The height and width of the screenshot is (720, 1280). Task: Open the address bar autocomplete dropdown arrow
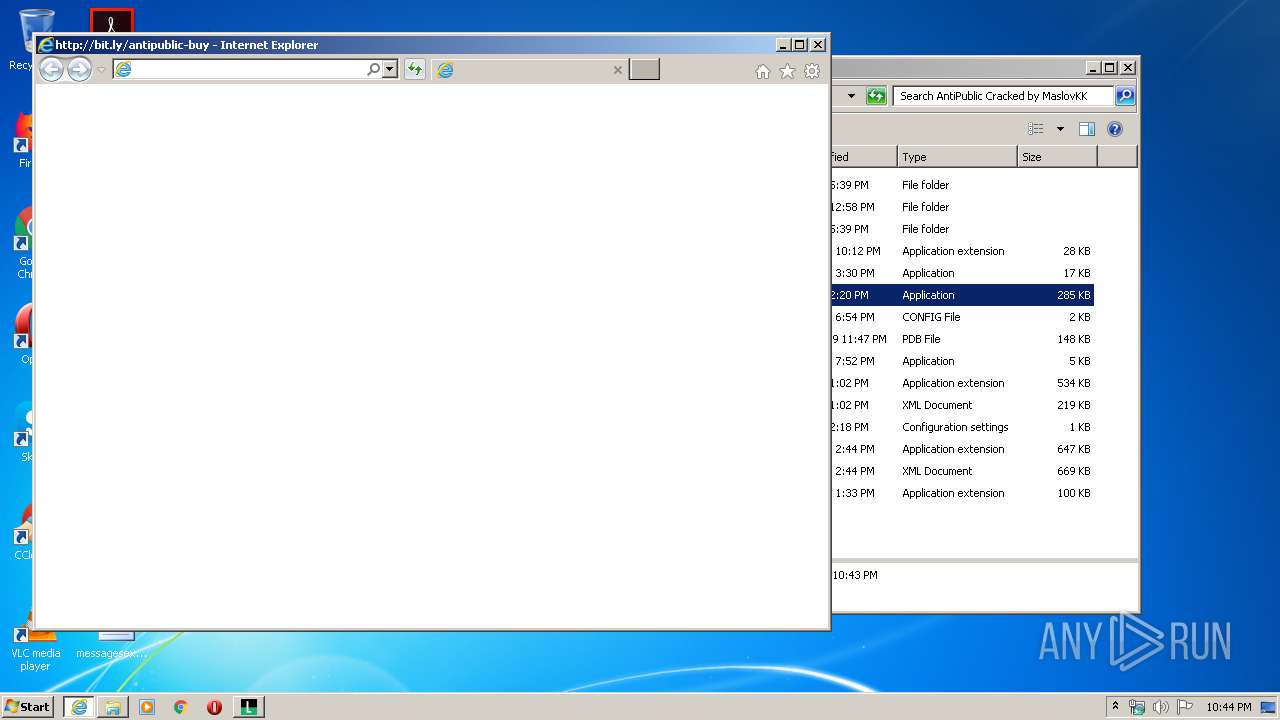(x=390, y=69)
